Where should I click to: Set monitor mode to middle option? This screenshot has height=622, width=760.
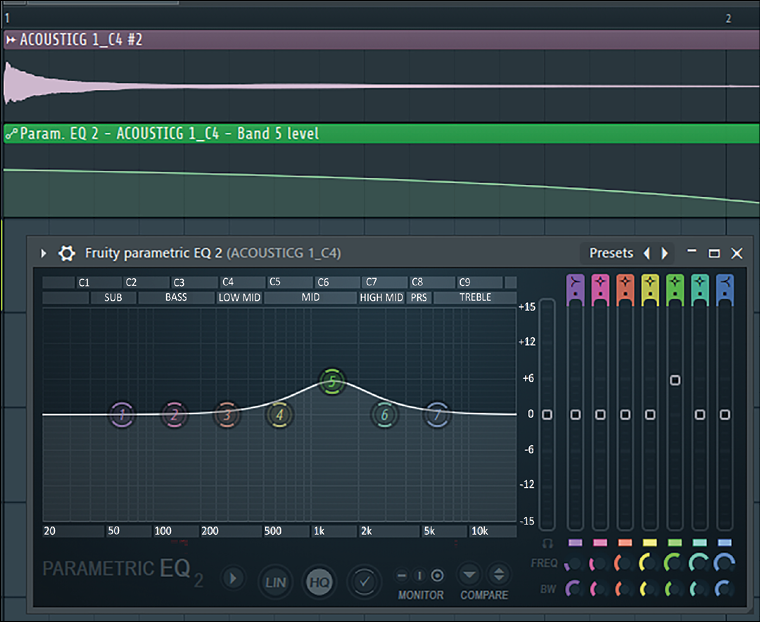click(419, 575)
